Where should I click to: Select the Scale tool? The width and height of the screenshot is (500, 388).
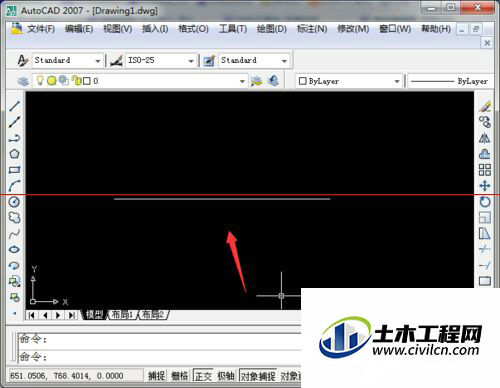point(485,218)
